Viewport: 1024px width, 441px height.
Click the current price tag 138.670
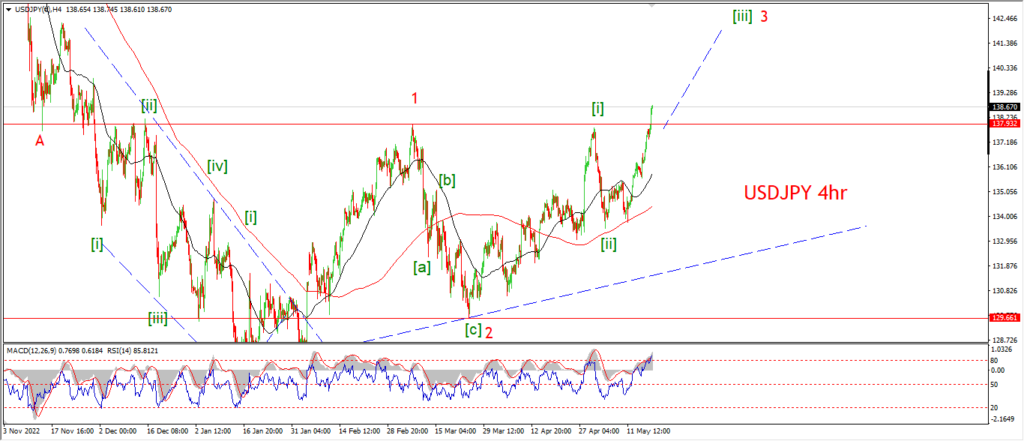pos(1003,107)
